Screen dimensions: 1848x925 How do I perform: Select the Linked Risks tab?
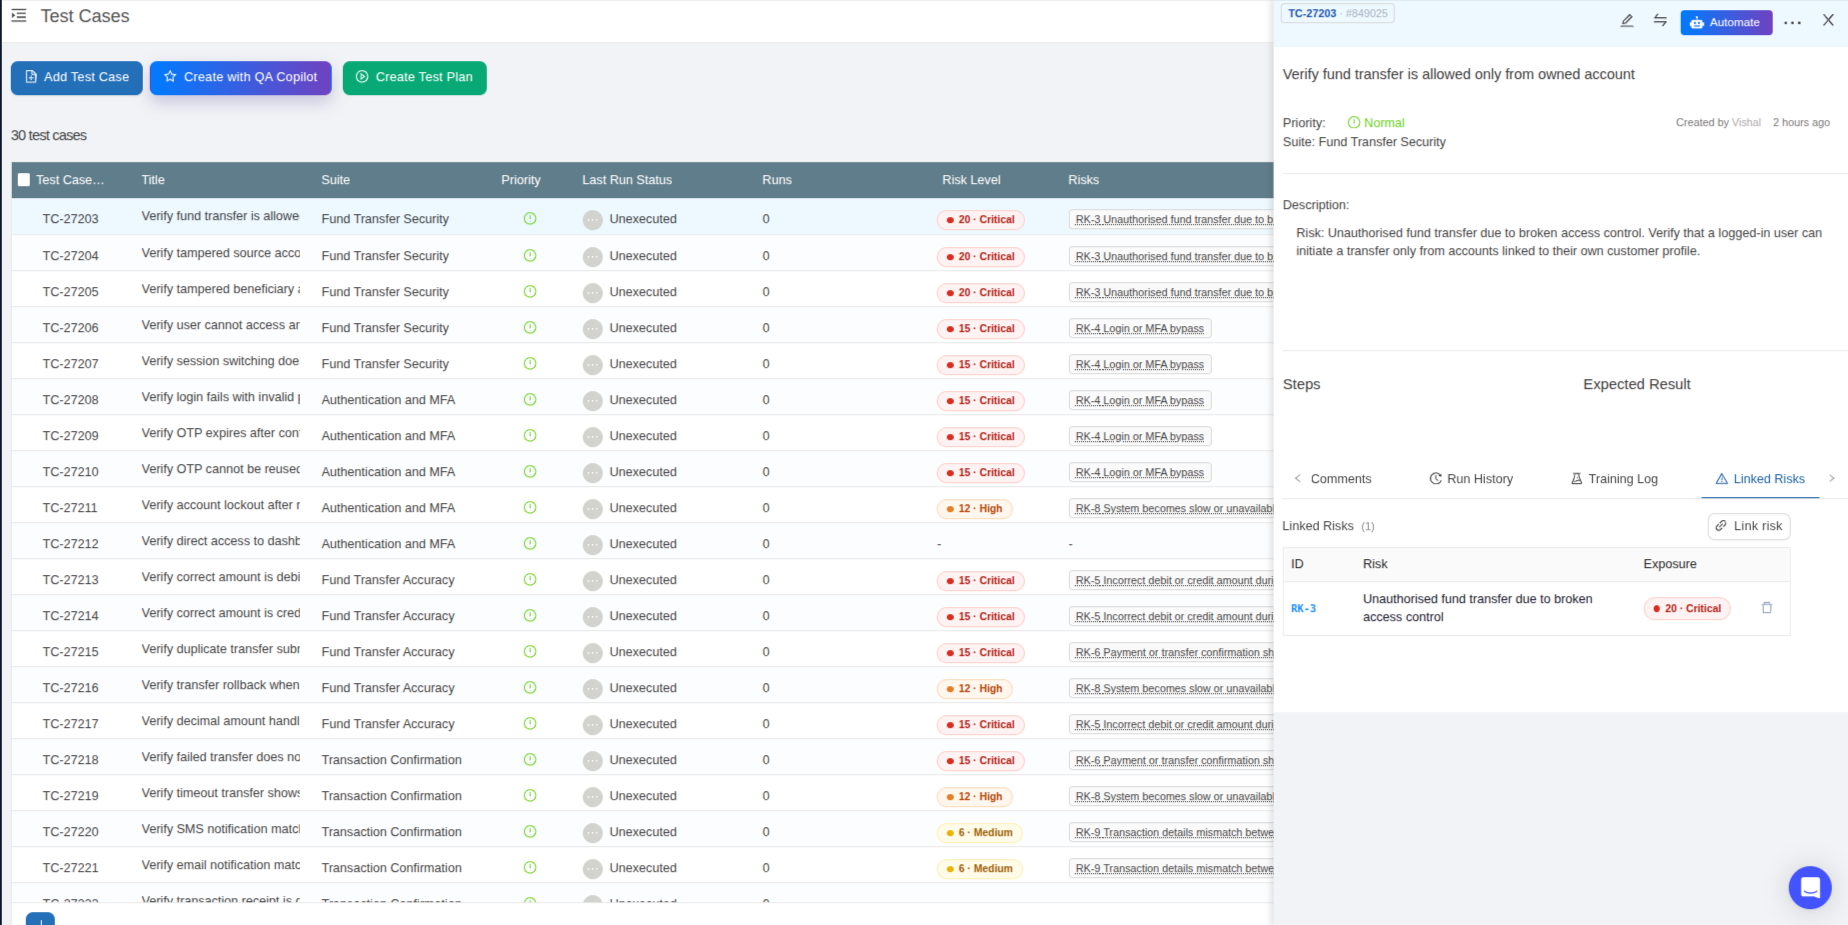coord(1760,479)
